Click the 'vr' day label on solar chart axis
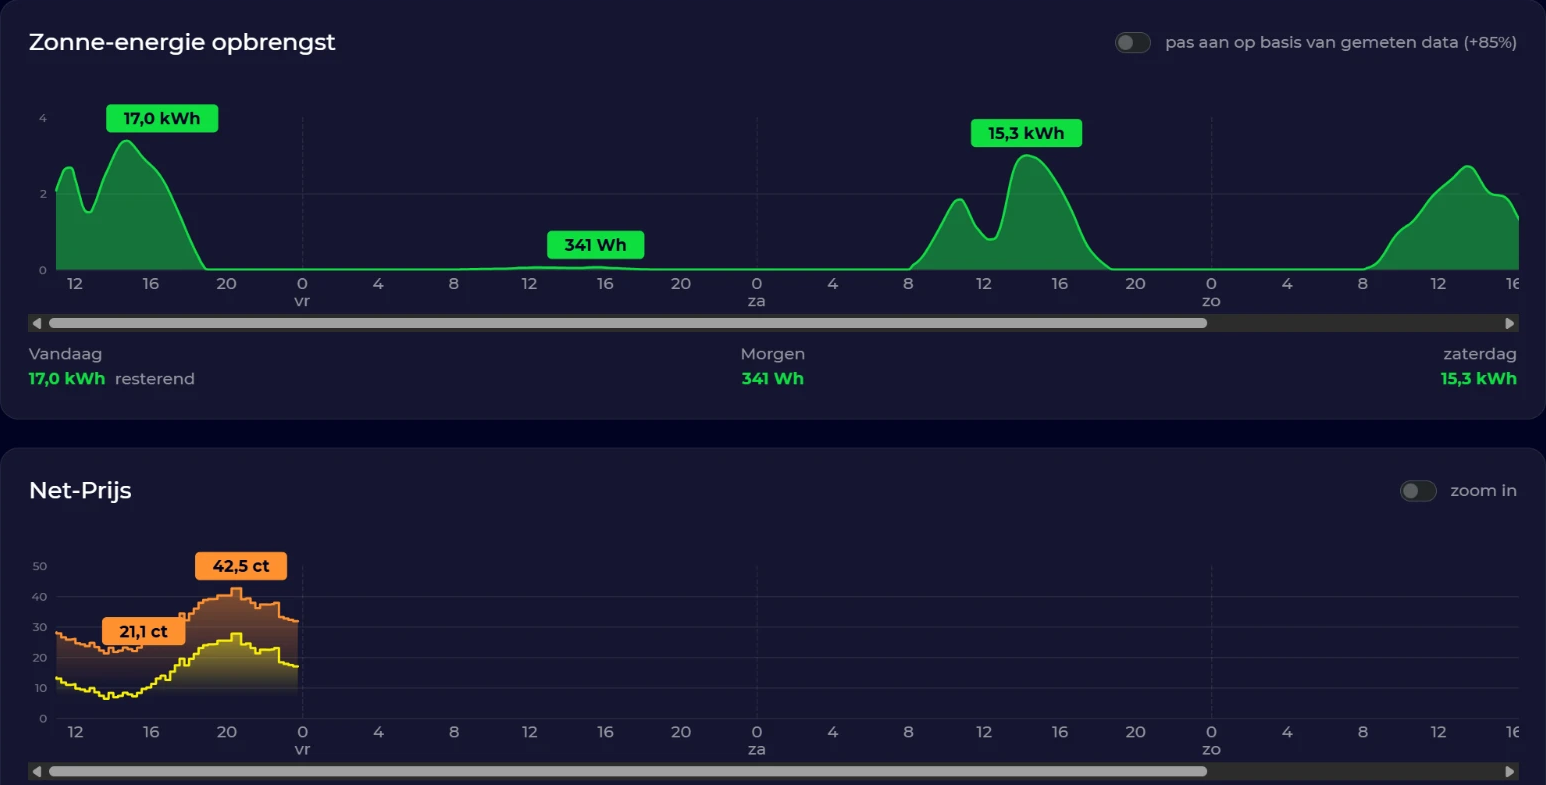This screenshot has width=1546, height=785. click(x=302, y=301)
